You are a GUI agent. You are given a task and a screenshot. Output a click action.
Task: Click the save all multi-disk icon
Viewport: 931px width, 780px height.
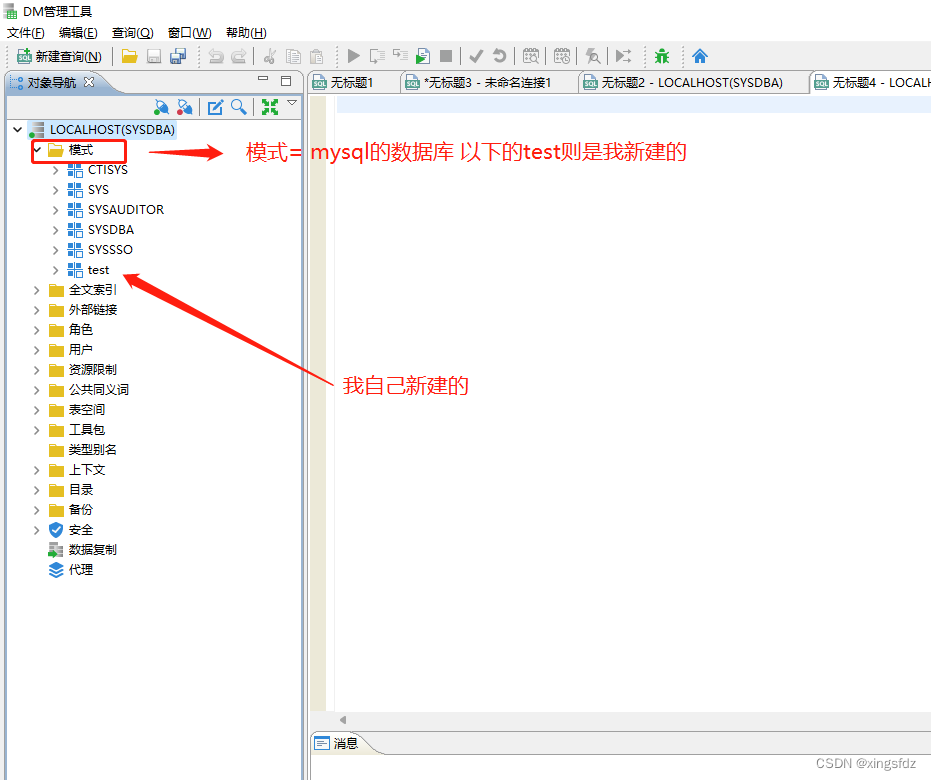tap(178, 56)
